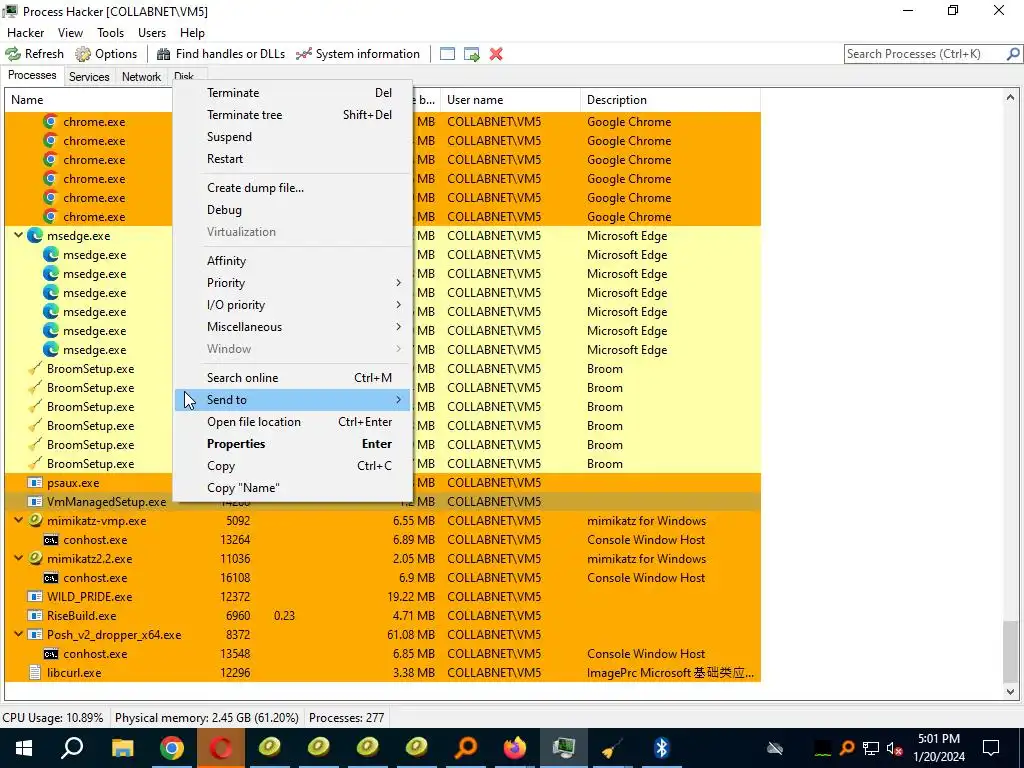Image resolution: width=1024 pixels, height=768 pixels.
Task: Focus the Search Processes field
Action: (x=925, y=54)
